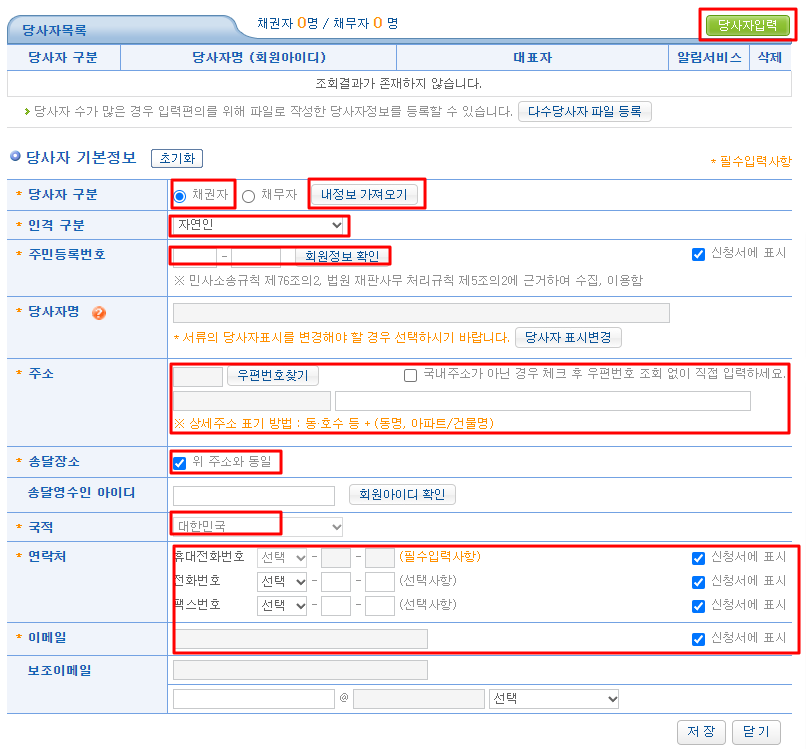806x749 pixels.
Task: Click the 당사자명 help question icon
Action: (x=99, y=313)
